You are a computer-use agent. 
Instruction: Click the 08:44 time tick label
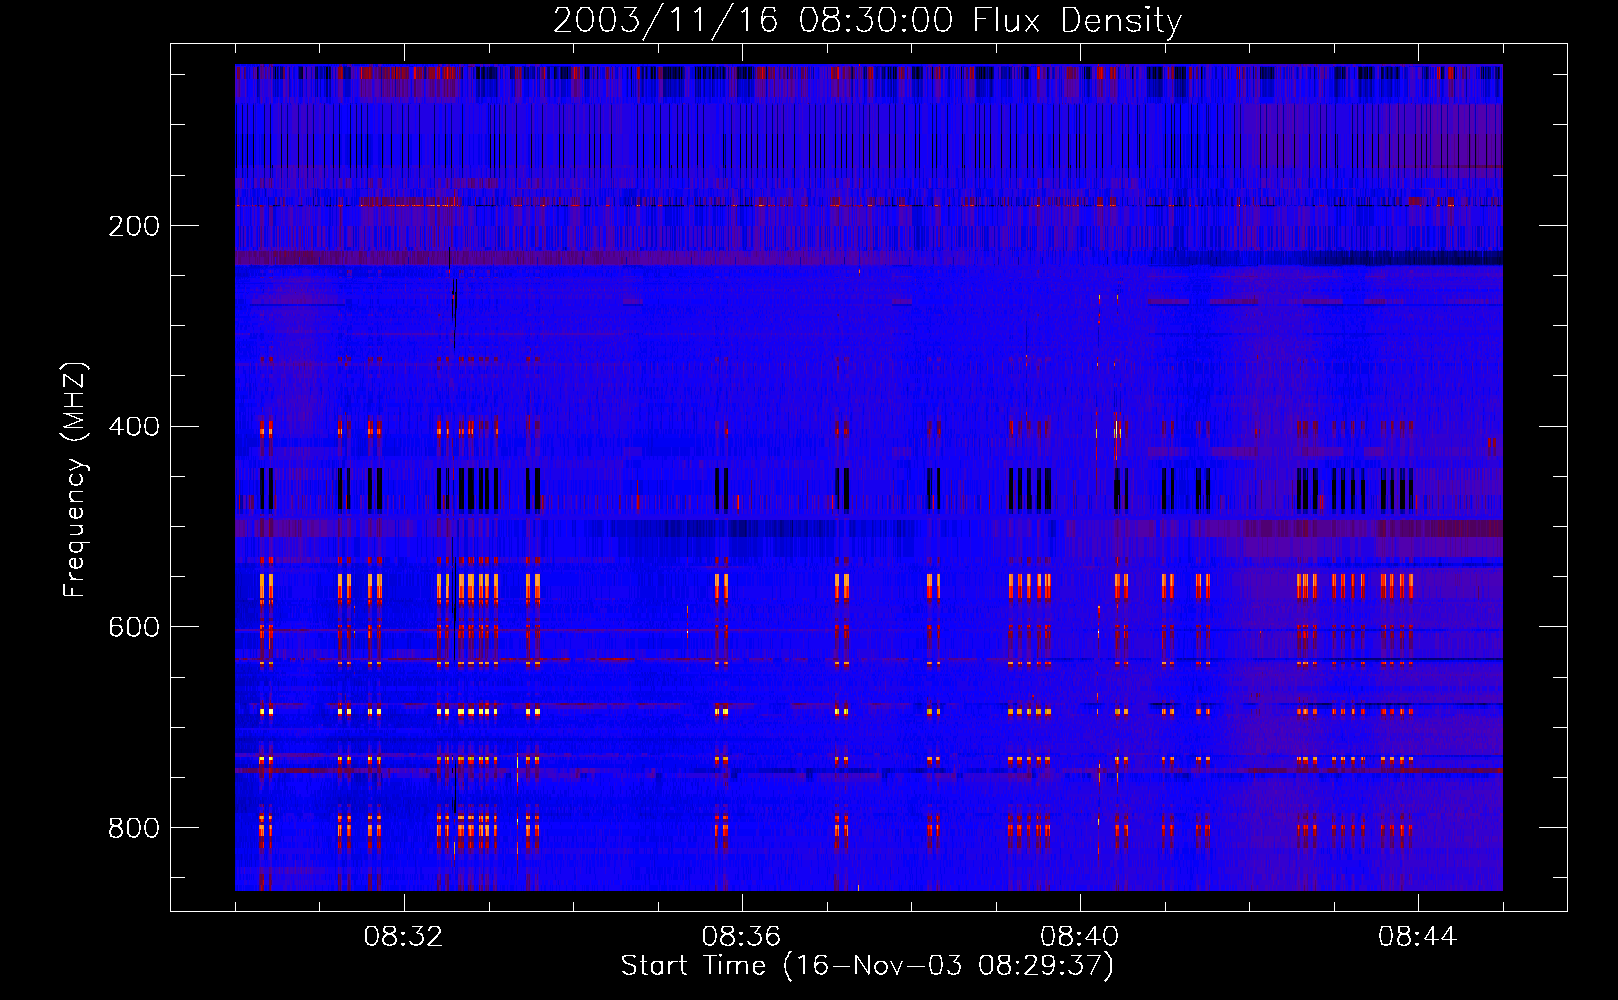click(1417, 937)
